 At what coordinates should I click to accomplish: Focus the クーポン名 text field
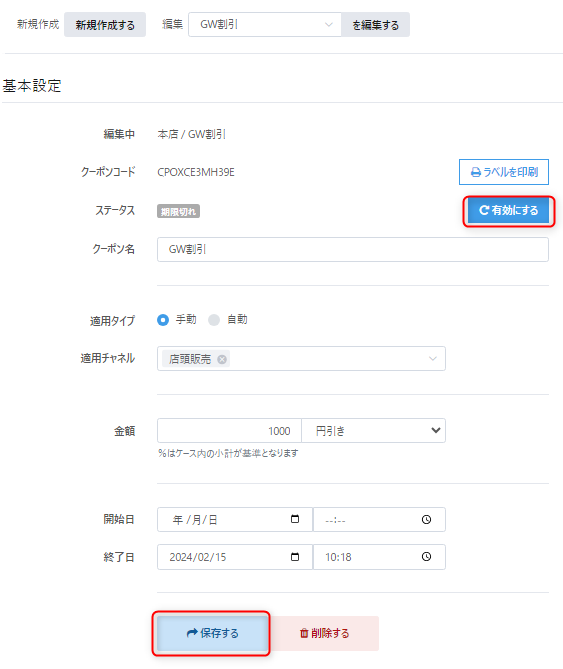coord(353,249)
